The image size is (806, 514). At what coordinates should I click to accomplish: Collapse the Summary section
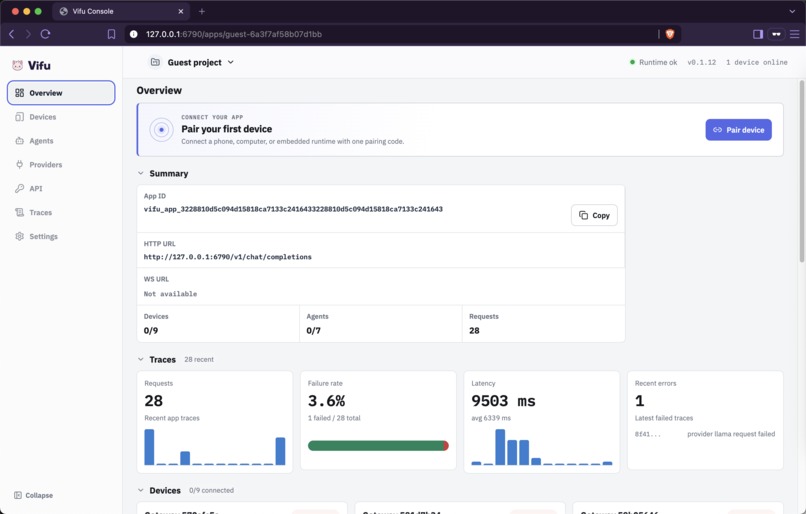point(140,173)
